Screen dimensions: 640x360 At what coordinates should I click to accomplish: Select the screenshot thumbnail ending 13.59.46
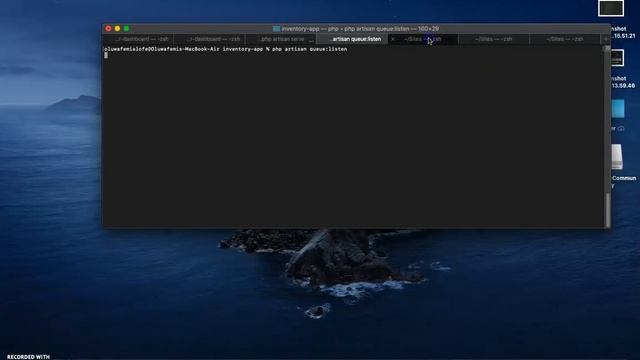(x=617, y=58)
